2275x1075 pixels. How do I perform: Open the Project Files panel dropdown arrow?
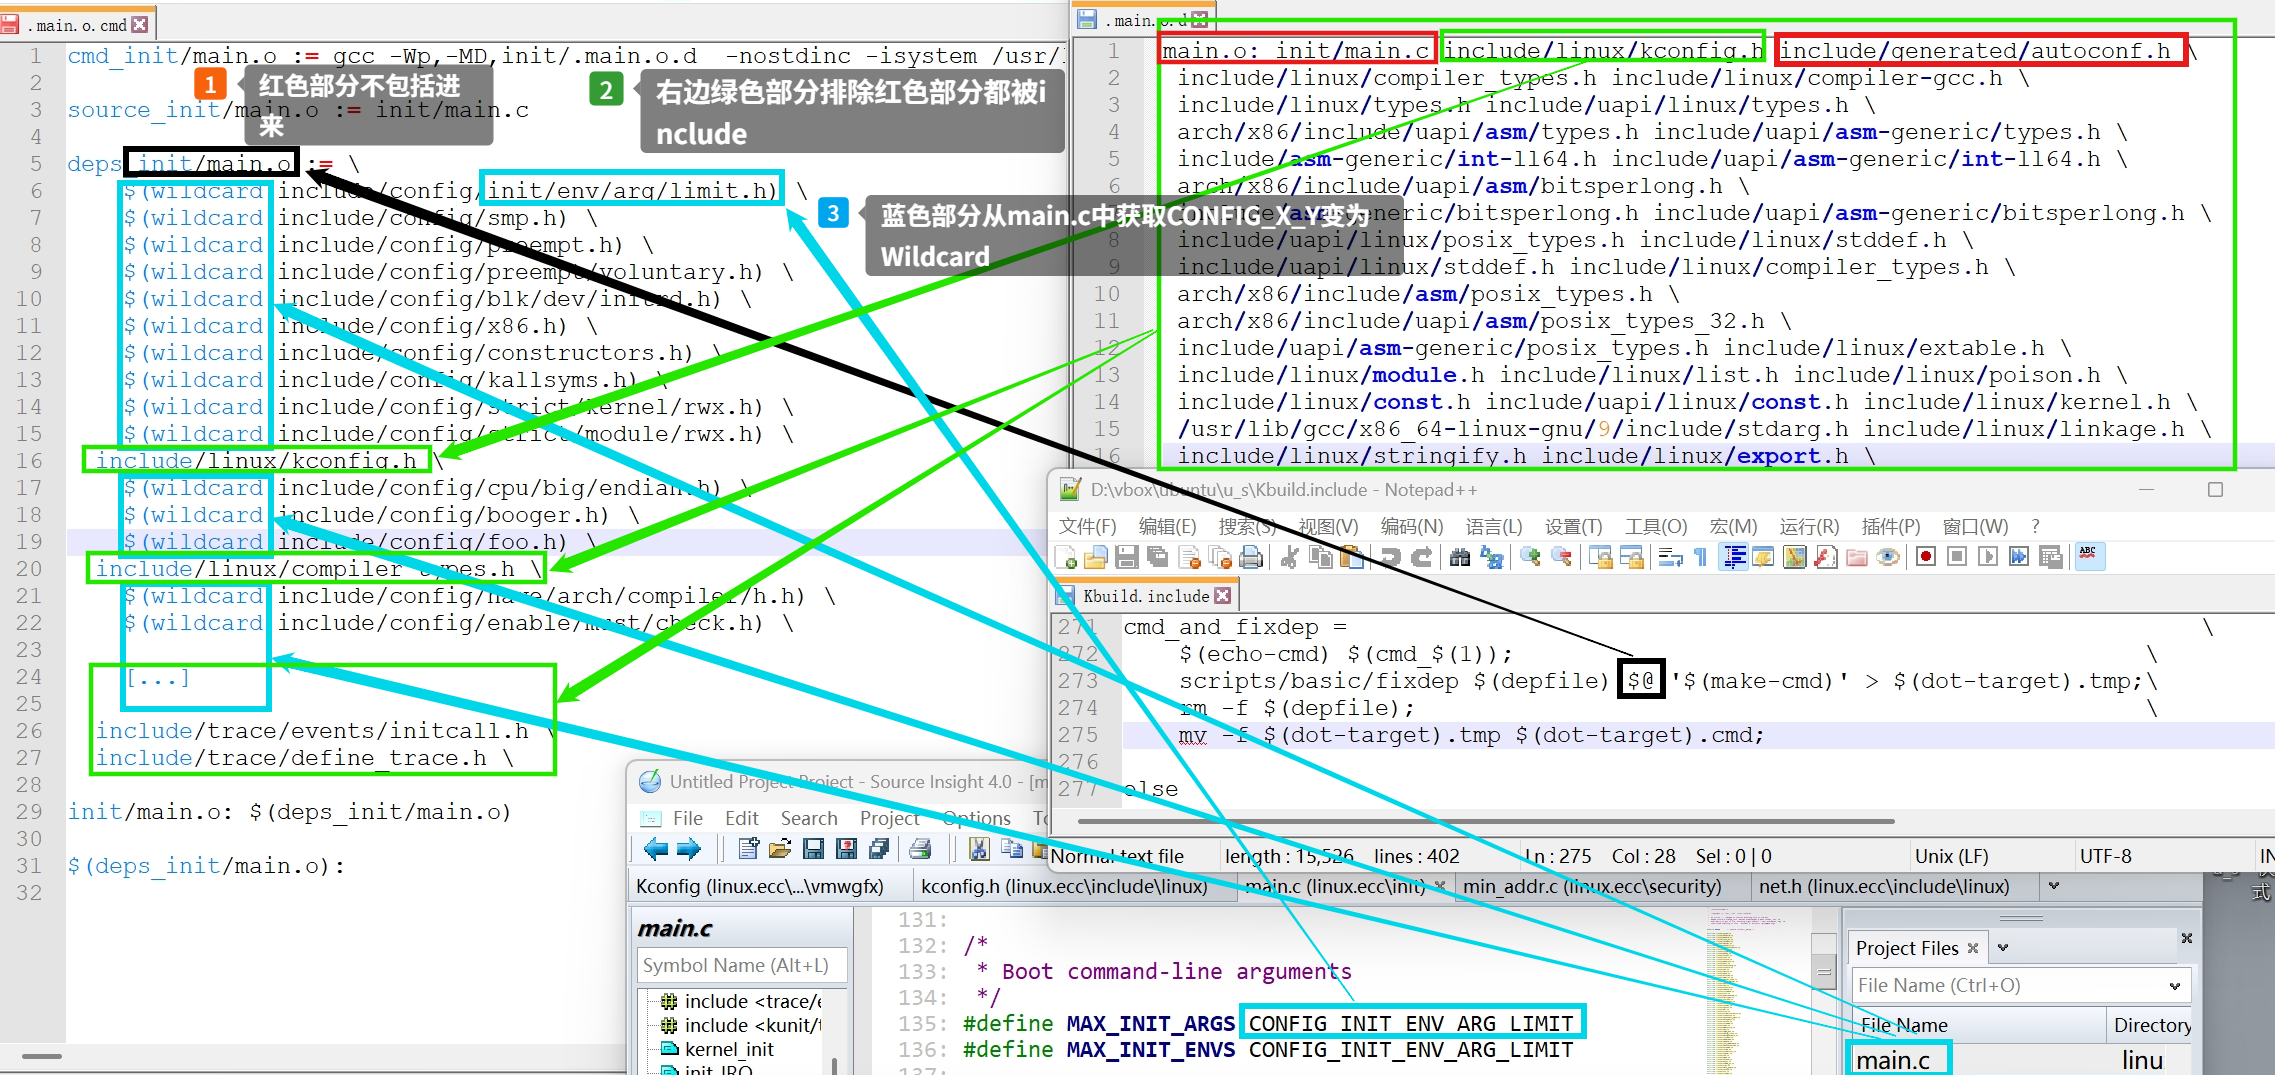pyautogui.click(x=2003, y=948)
